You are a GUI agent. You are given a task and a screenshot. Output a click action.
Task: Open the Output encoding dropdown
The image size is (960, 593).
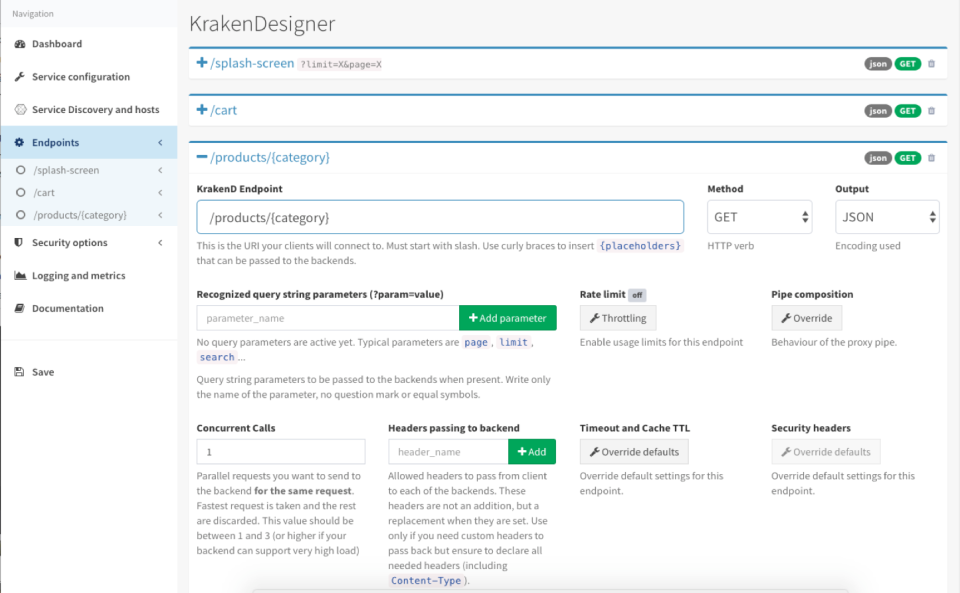point(886,216)
